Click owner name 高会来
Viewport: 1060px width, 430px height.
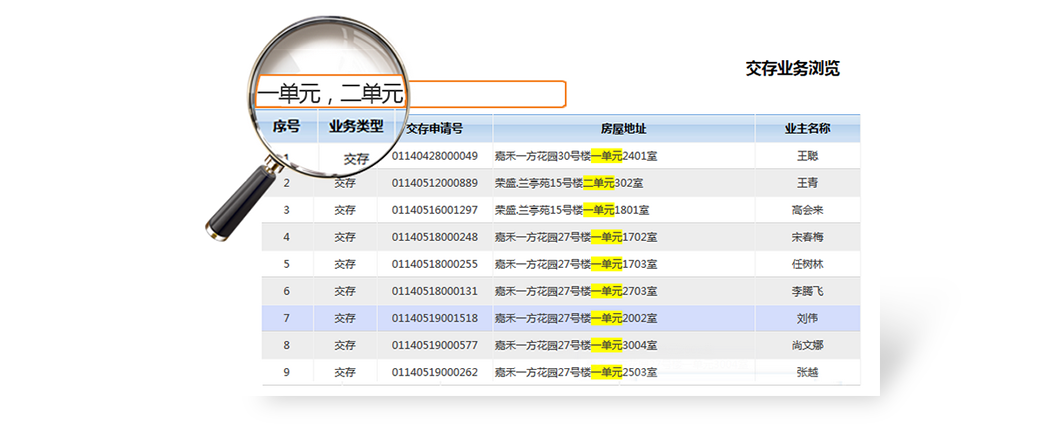pos(807,210)
